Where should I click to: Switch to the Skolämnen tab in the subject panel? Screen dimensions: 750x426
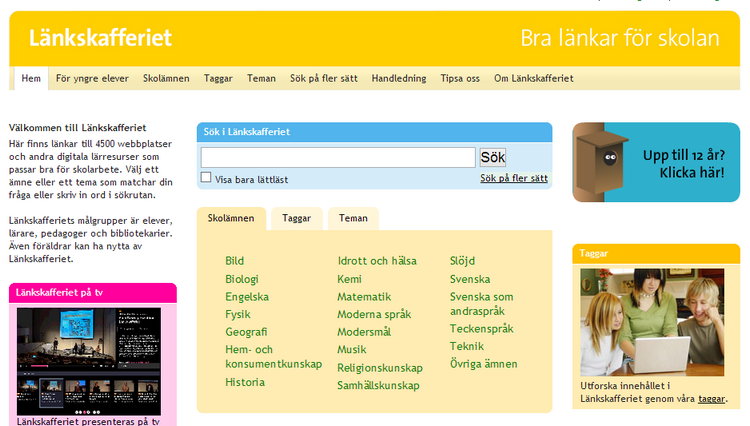[x=231, y=218]
